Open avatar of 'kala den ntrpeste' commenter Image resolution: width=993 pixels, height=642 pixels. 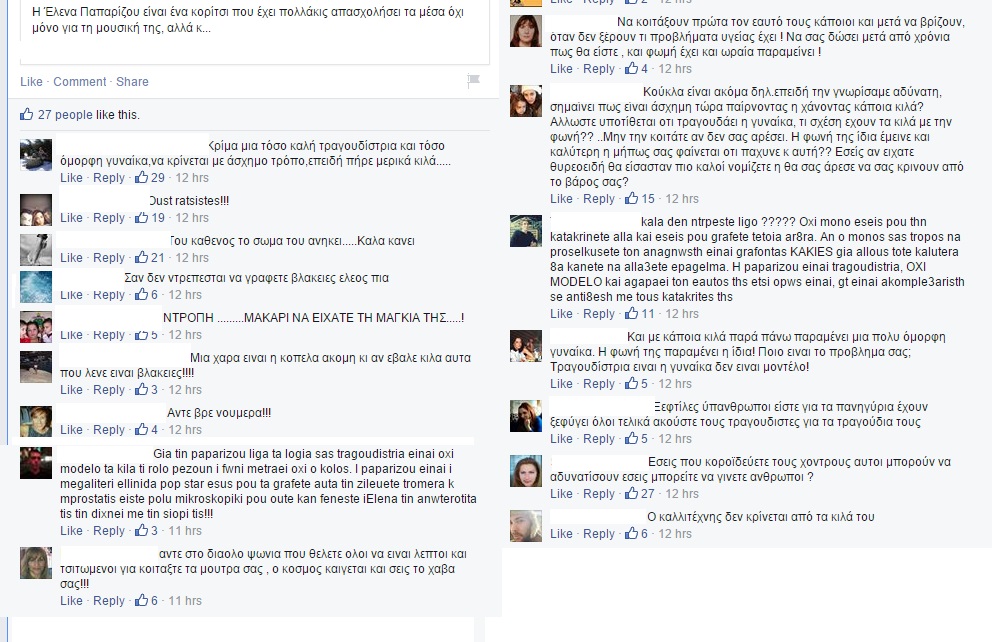tap(526, 230)
